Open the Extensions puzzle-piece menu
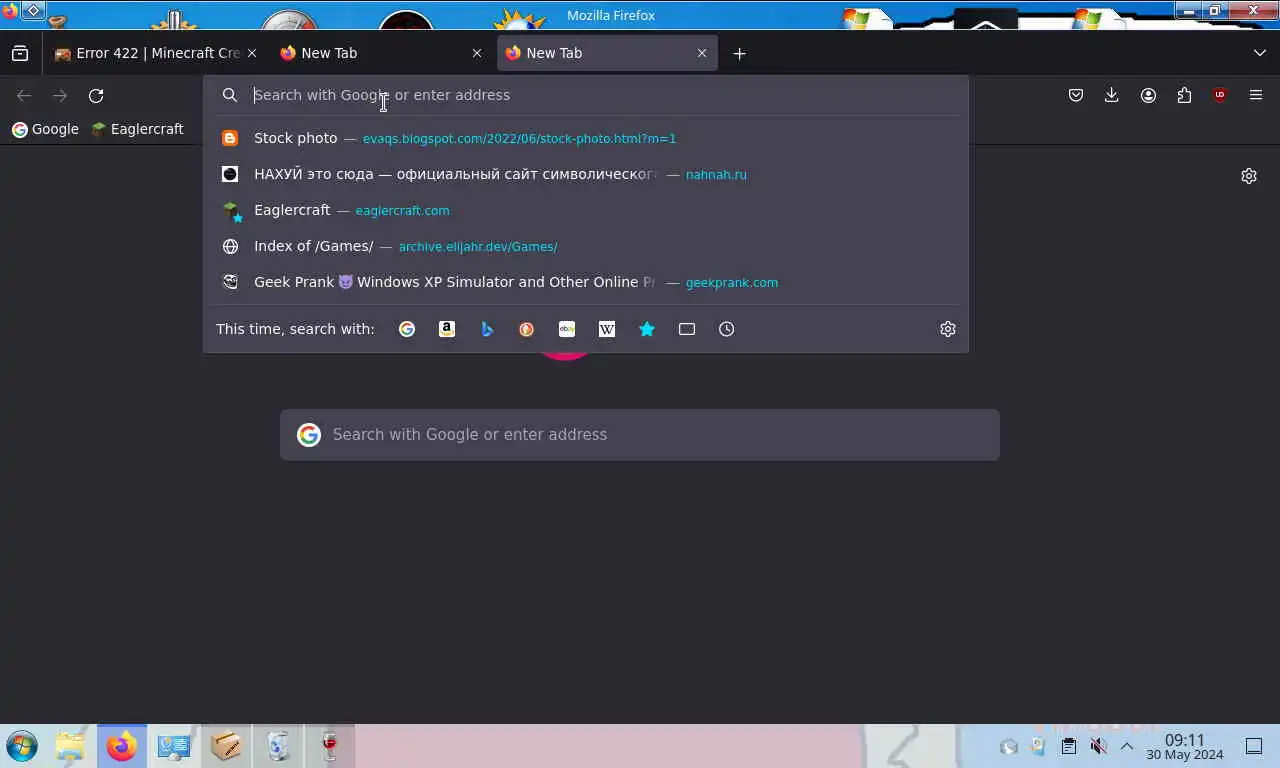This screenshot has height=768, width=1280. 1184,95
